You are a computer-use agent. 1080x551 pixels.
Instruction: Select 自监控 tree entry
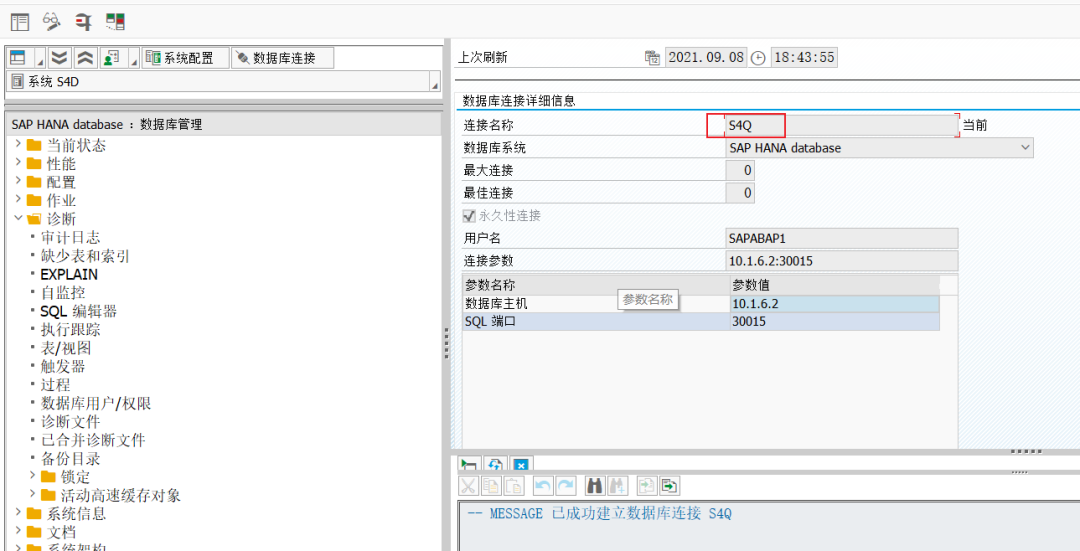point(63,293)
